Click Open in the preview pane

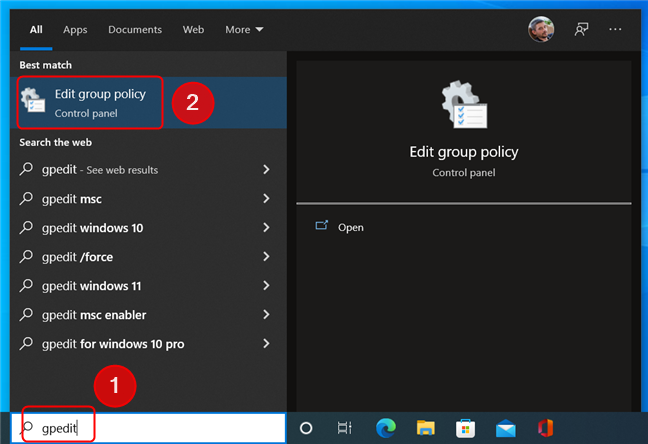pyautogui.click(x=350, y=227)
